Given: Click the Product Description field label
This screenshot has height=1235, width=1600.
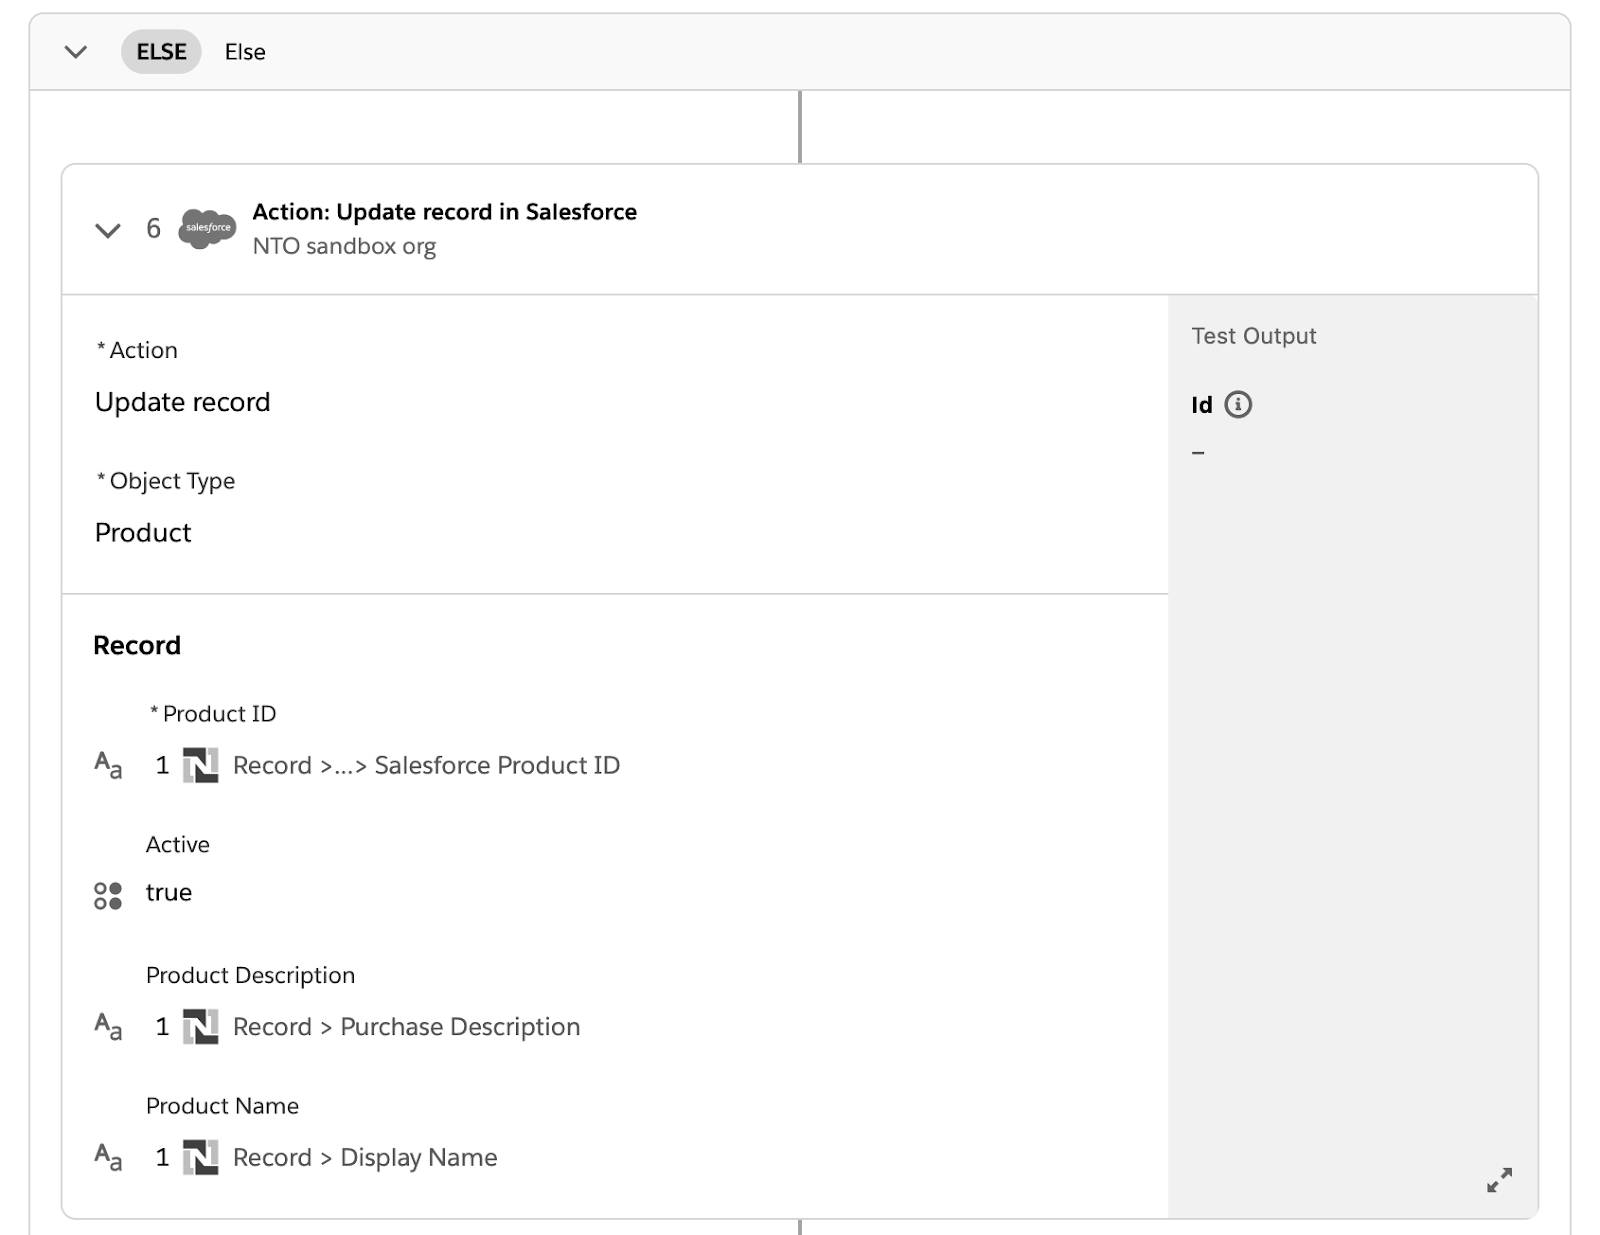Looking at the screenshot, I should coord(250,976).
